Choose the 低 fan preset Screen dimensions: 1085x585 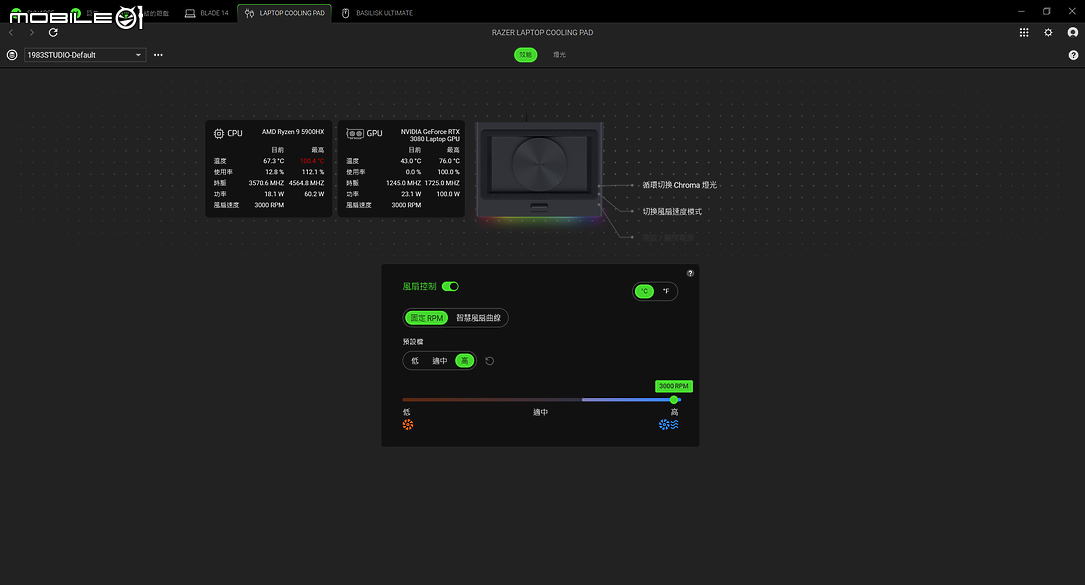click(414, 361)
